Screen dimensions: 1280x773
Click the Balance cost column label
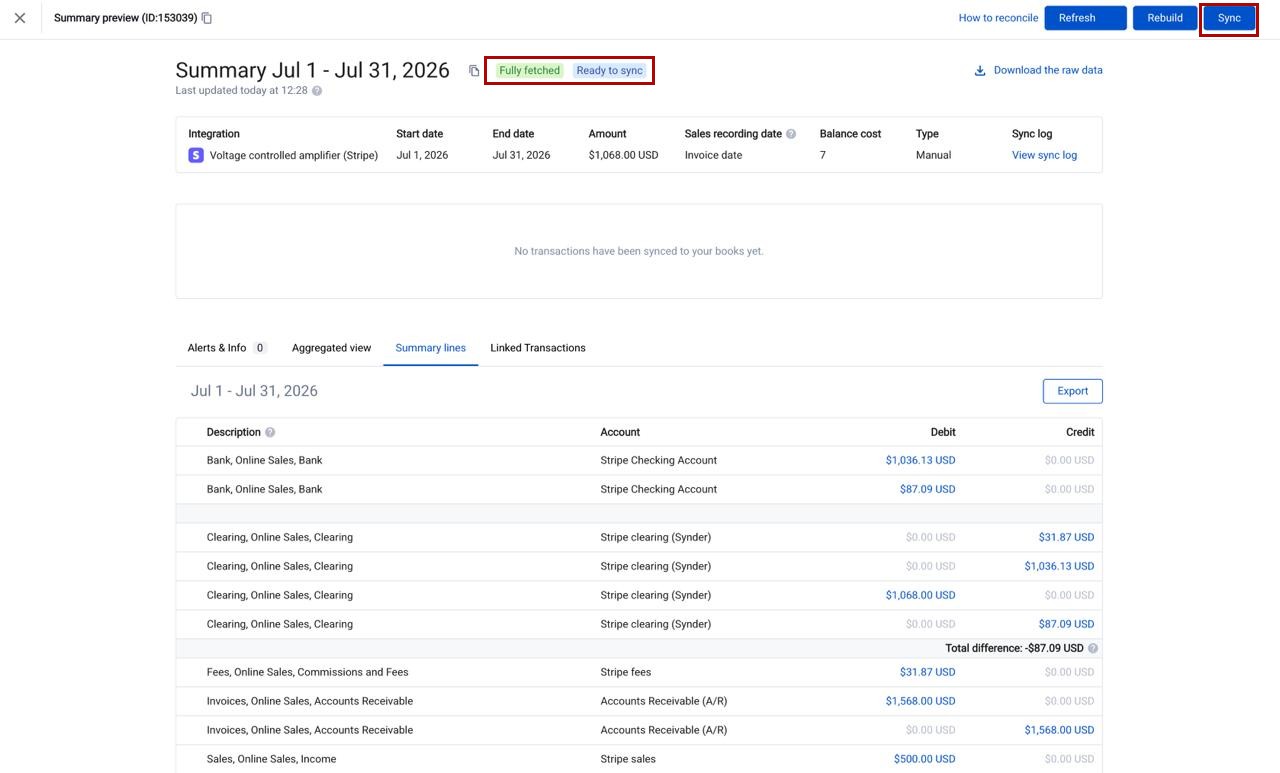(x=850, y=134)
